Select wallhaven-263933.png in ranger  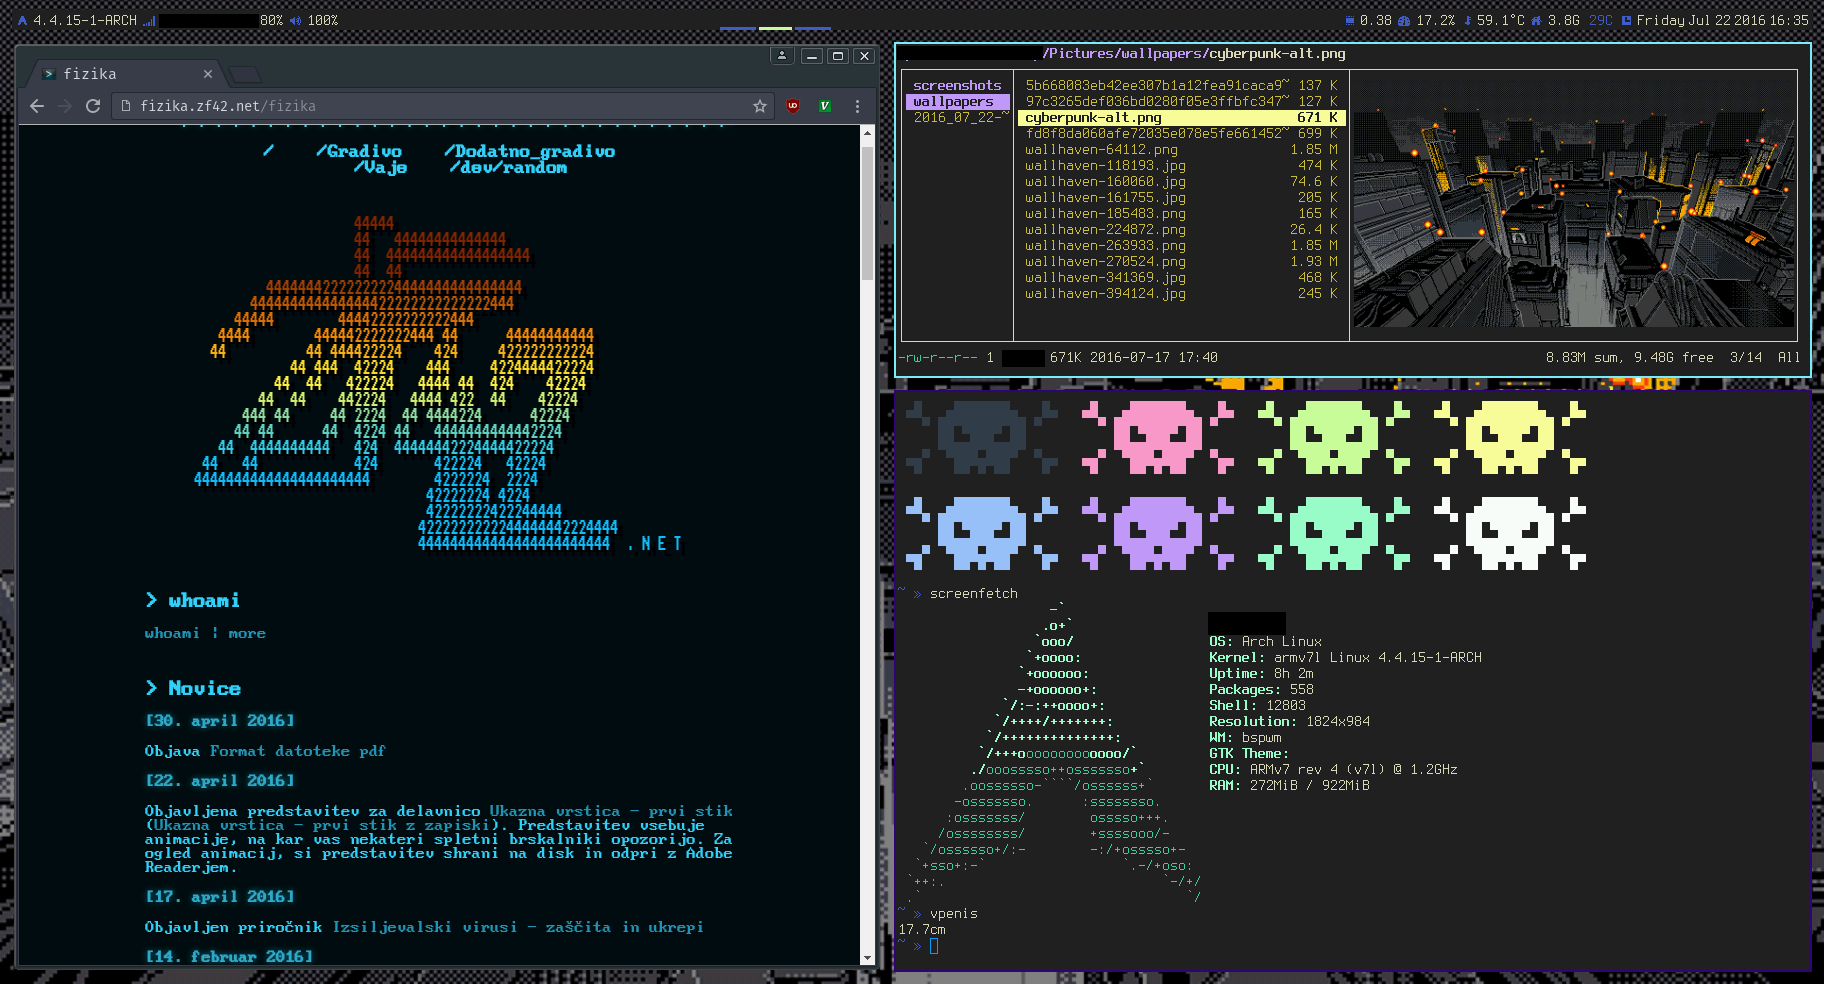tap(1181, 246)
